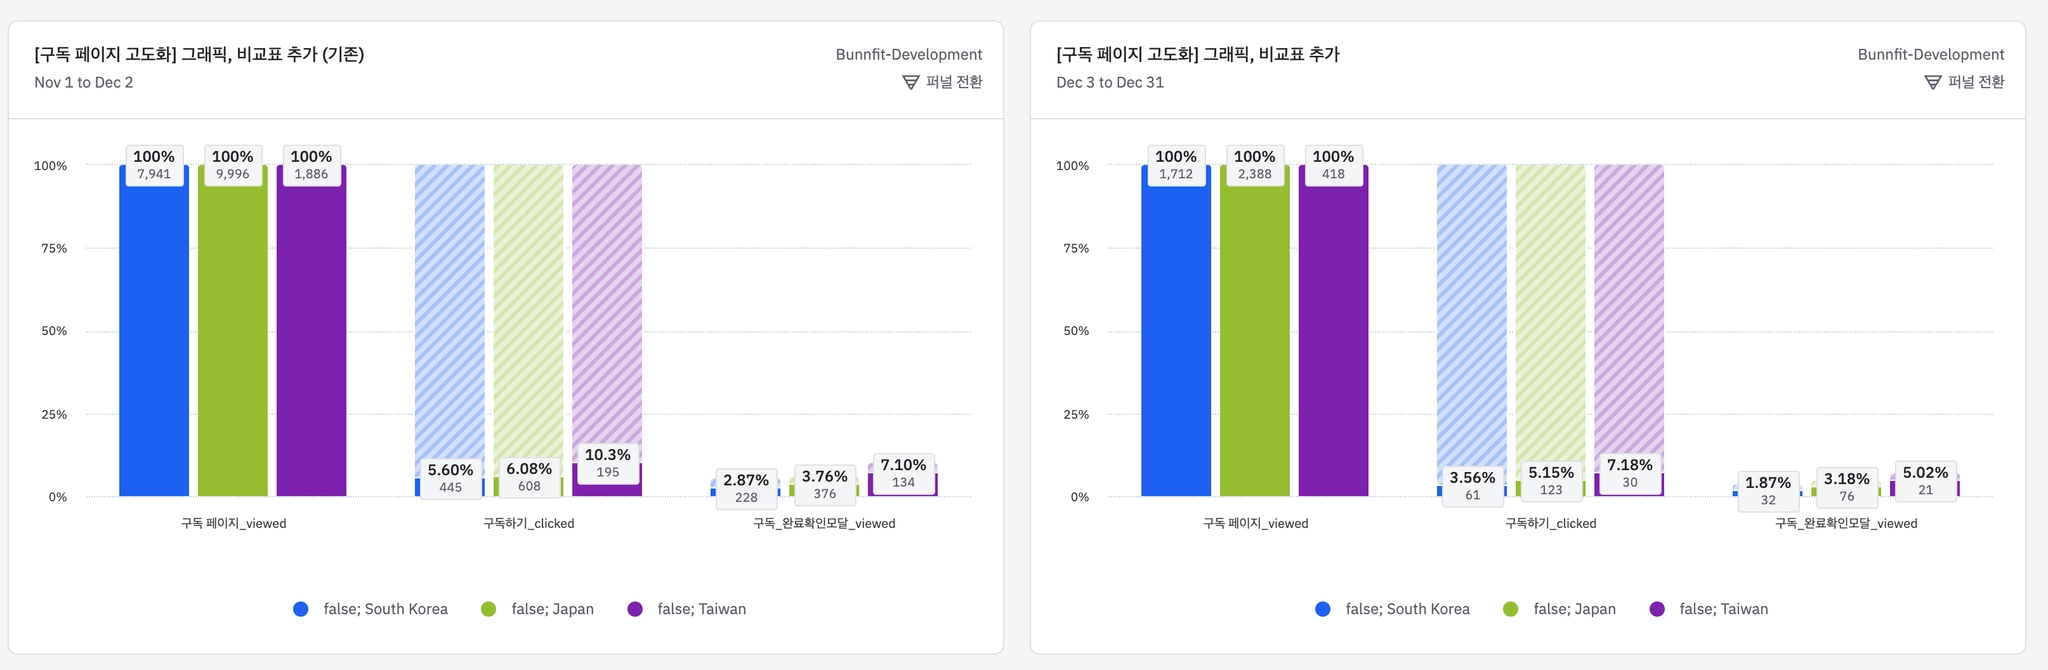Click funnel icon in left chart header
The height and width of the screenshot is (670, 2048).
click(x=910, y=82)
